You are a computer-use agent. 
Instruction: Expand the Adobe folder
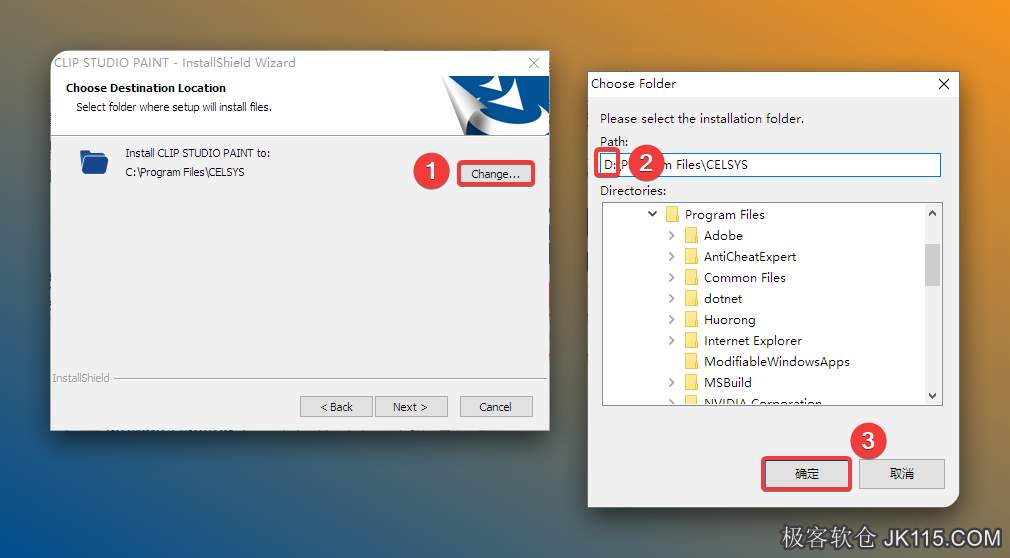coord(672,236)
